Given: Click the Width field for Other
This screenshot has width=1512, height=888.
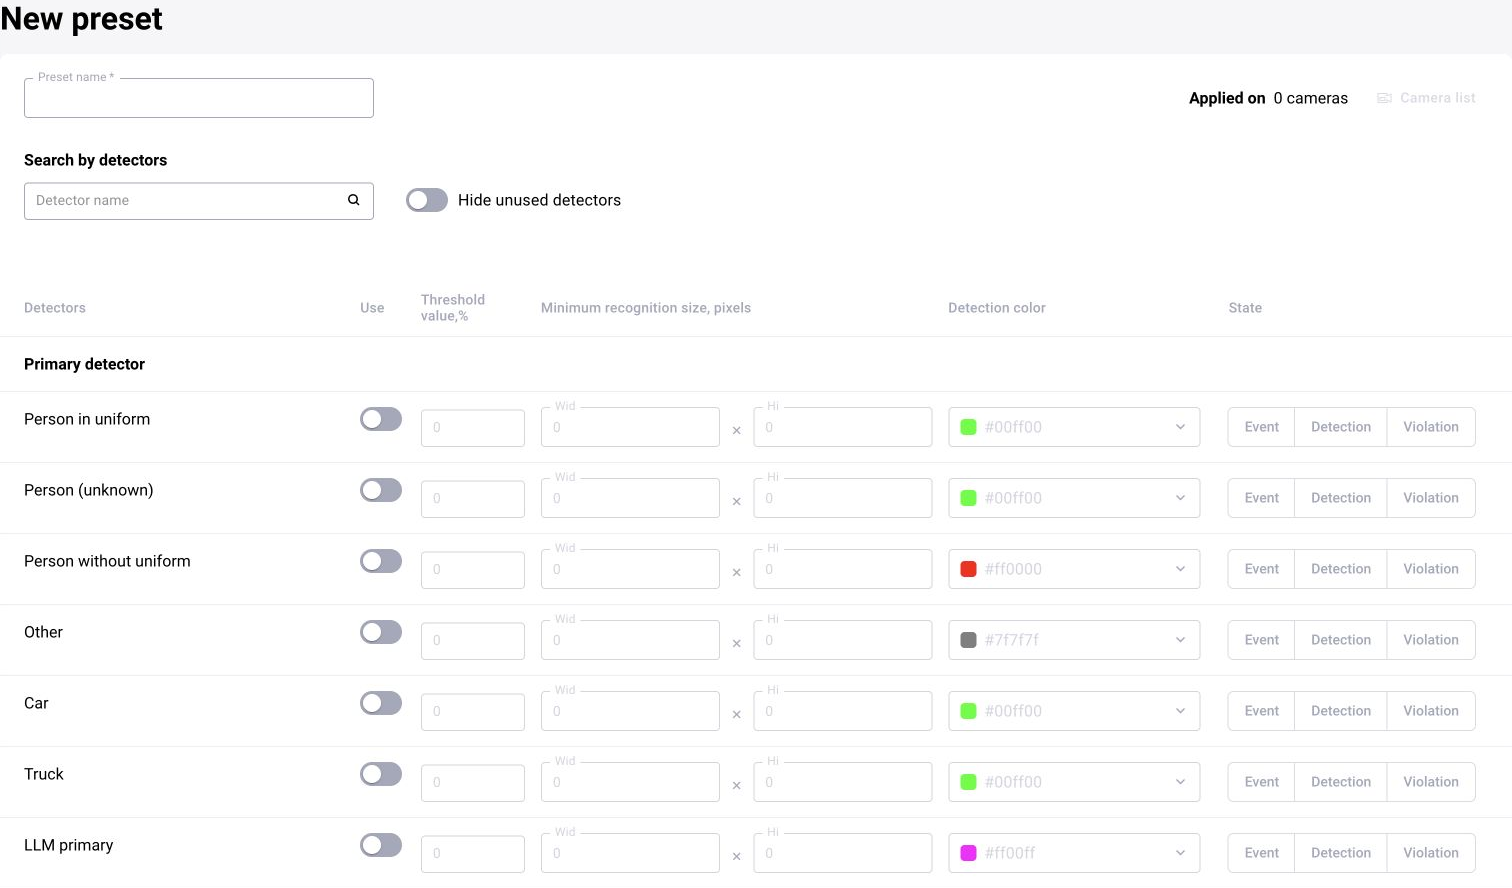Looking at the screenshot, I should click(630, 640).
